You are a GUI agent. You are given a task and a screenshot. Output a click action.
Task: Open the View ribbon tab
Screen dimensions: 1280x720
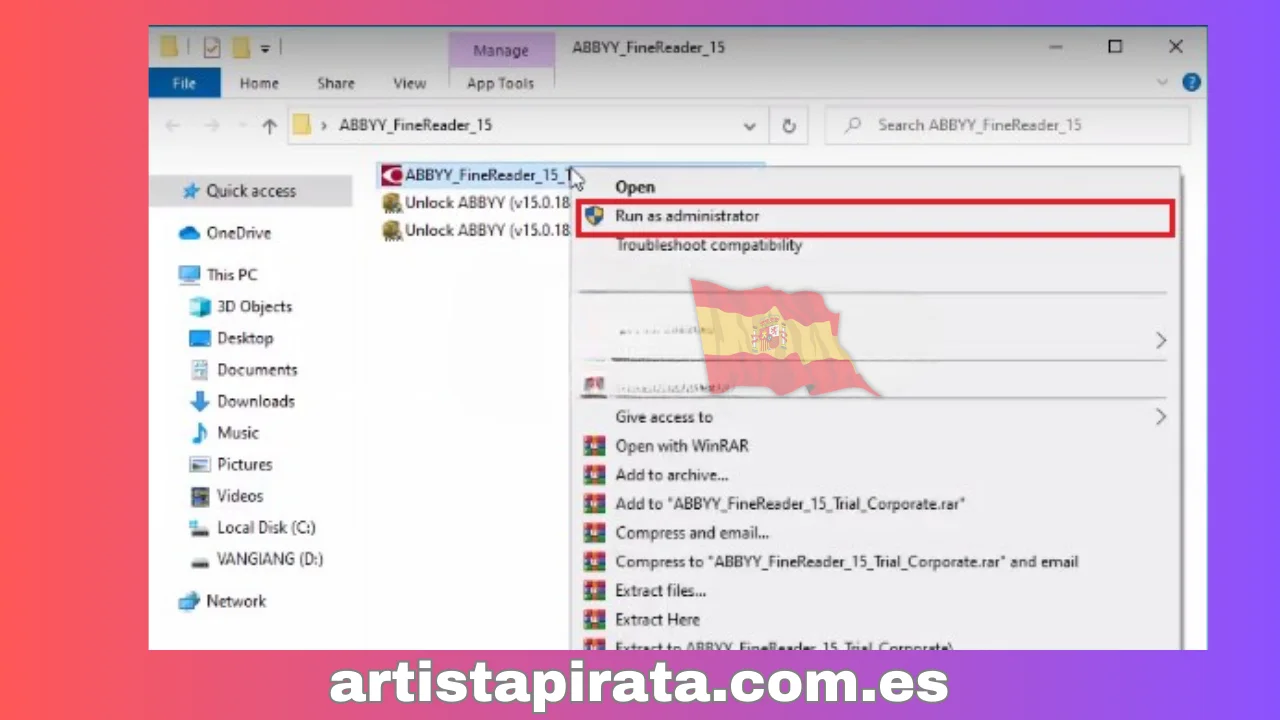409,83
